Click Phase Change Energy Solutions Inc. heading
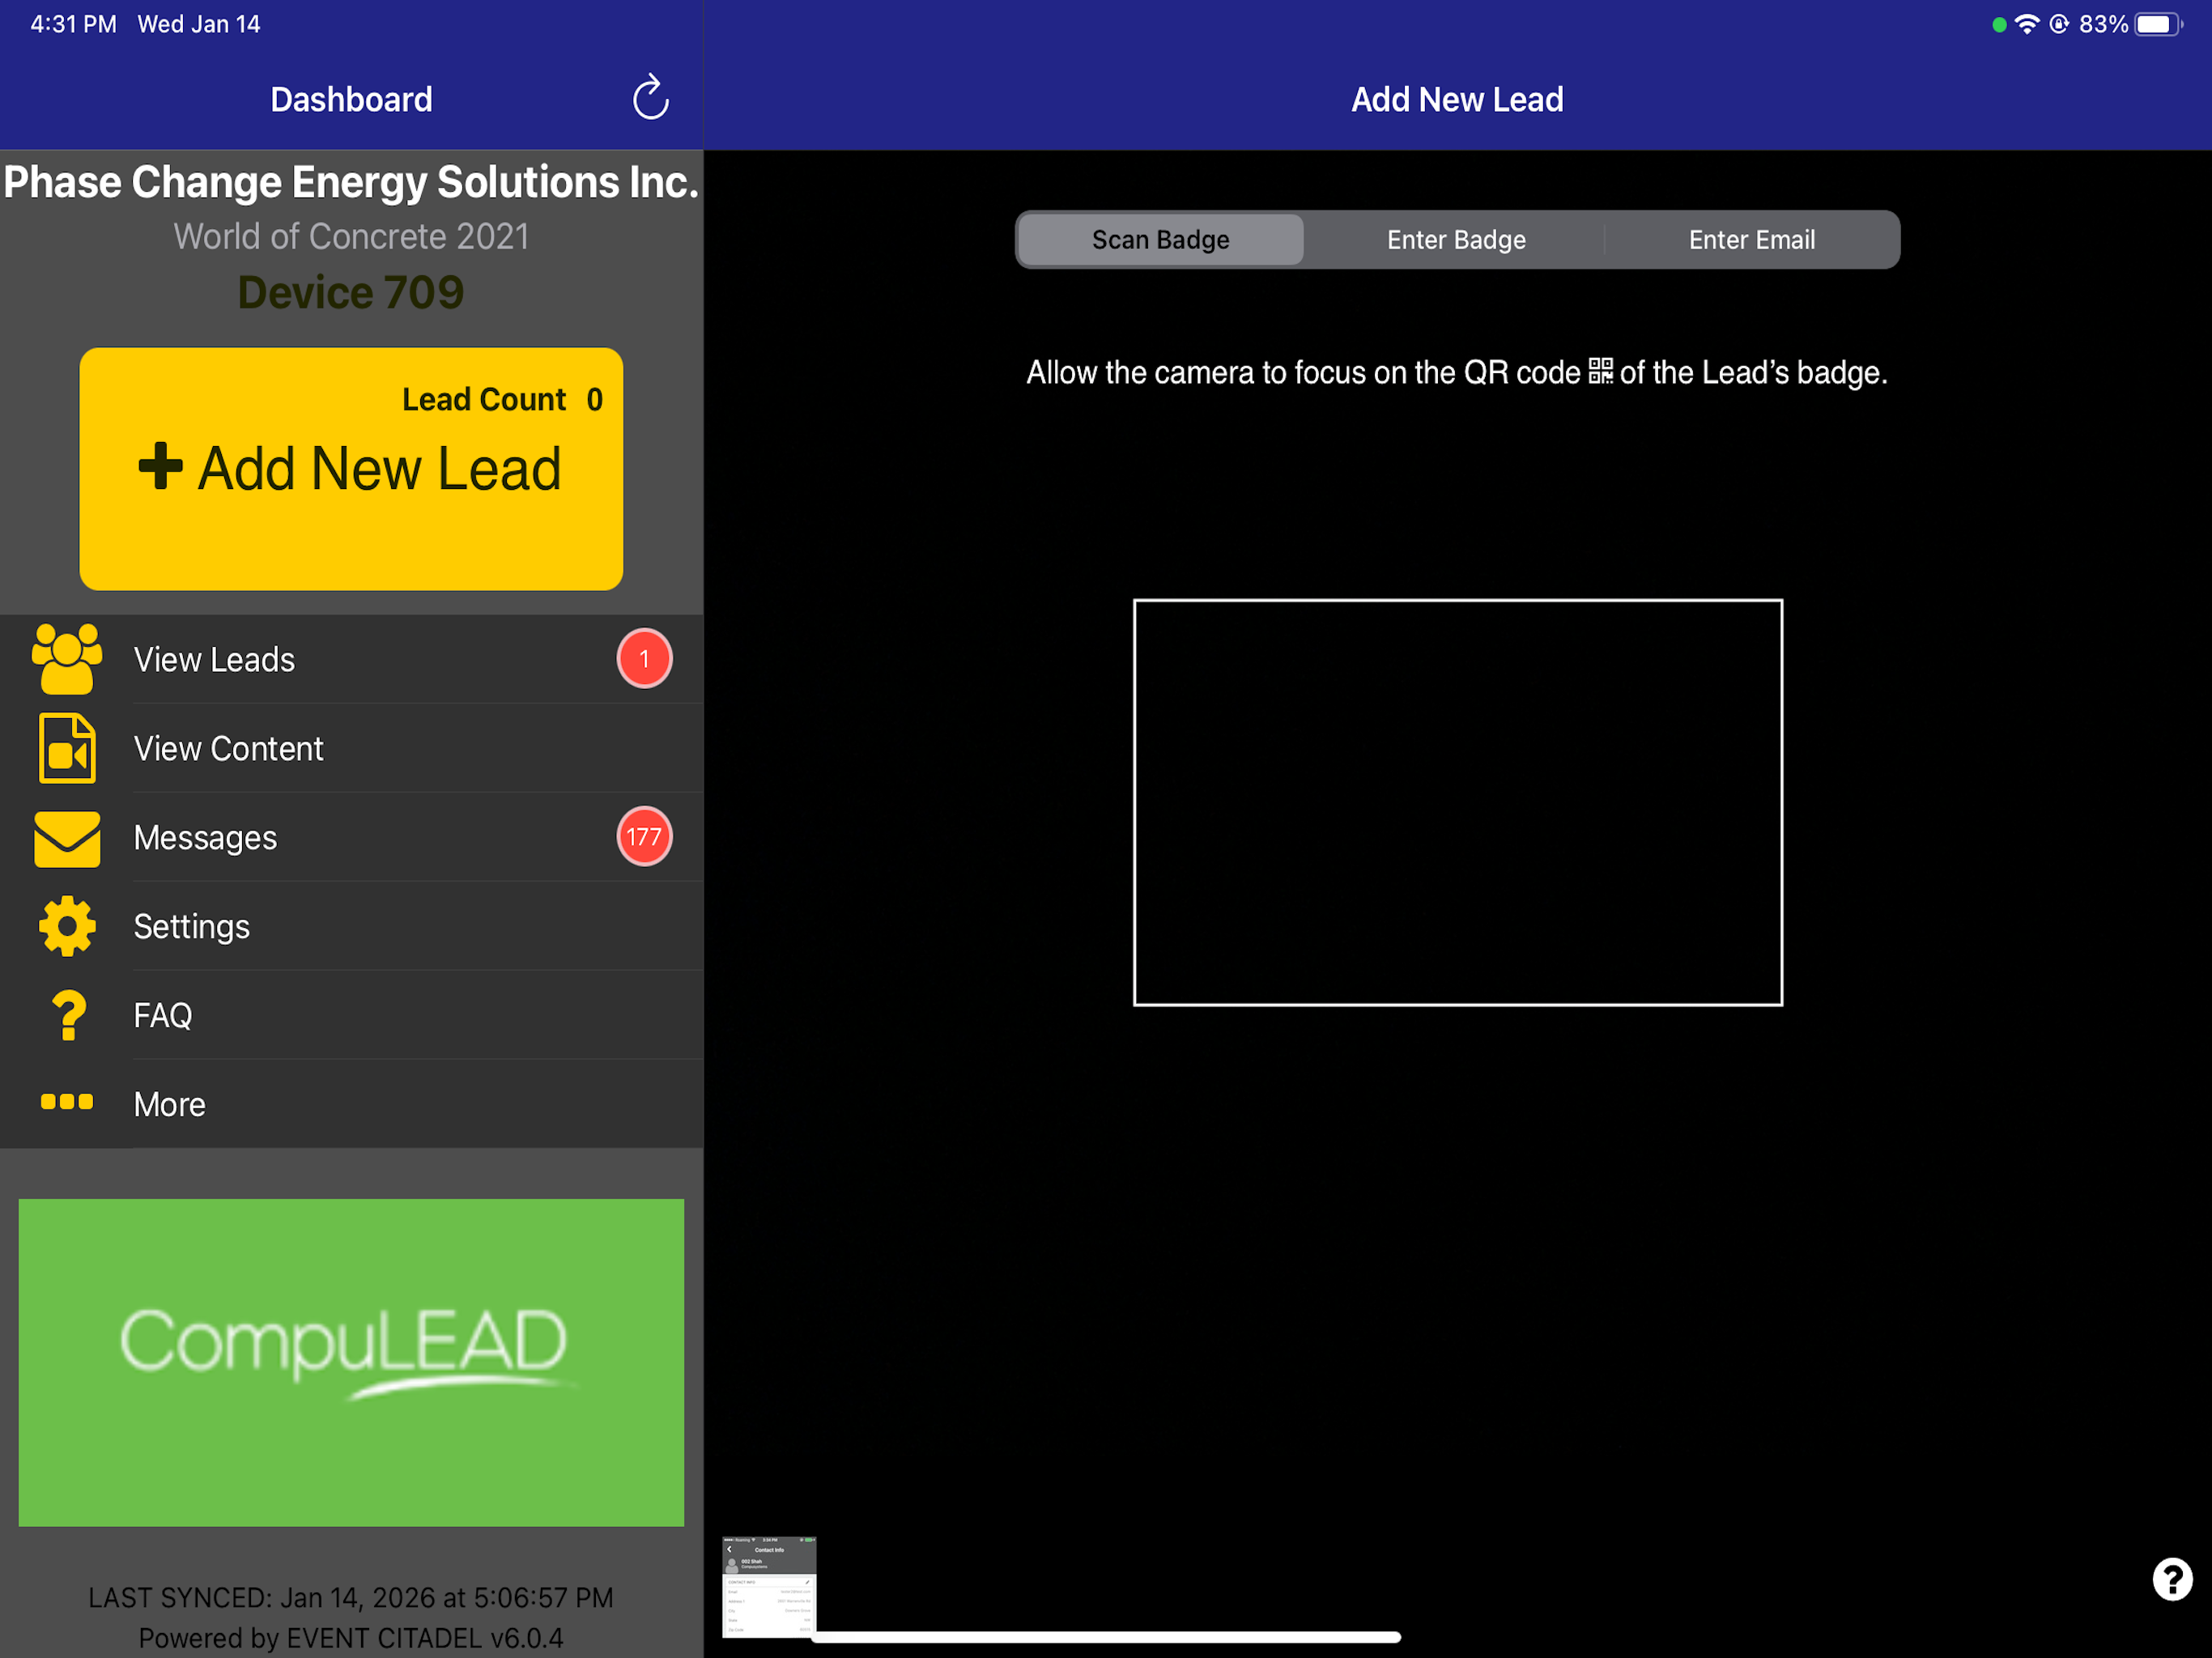This screenshot has width=2212, height=1658. [x=351, y=182]
